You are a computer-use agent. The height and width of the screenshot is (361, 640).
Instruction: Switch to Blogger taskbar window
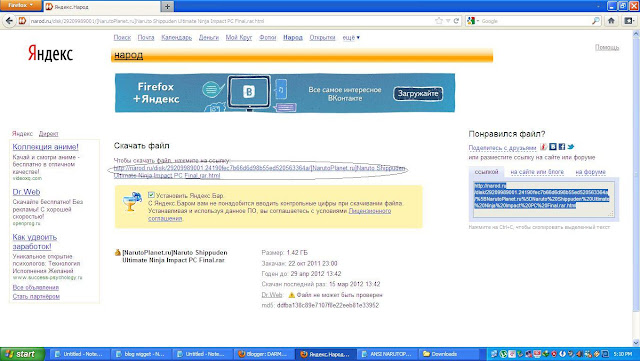pos(263,354)
